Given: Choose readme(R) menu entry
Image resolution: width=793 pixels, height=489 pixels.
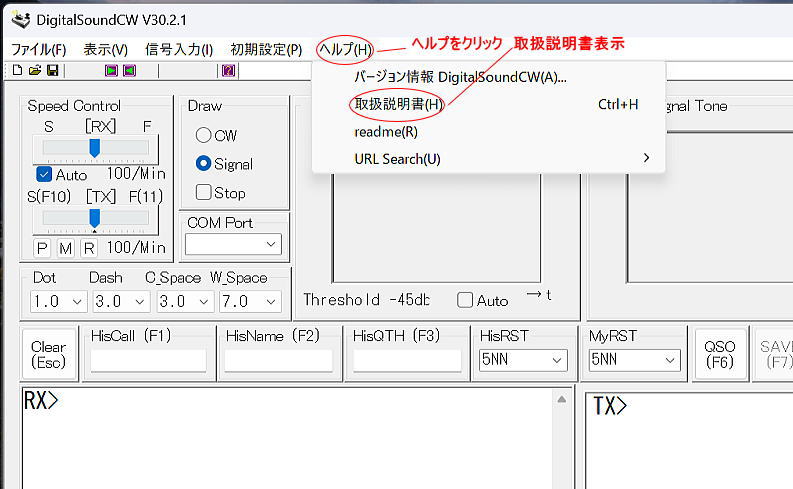Looking at the screenshot, I should (x=489, y=131).
